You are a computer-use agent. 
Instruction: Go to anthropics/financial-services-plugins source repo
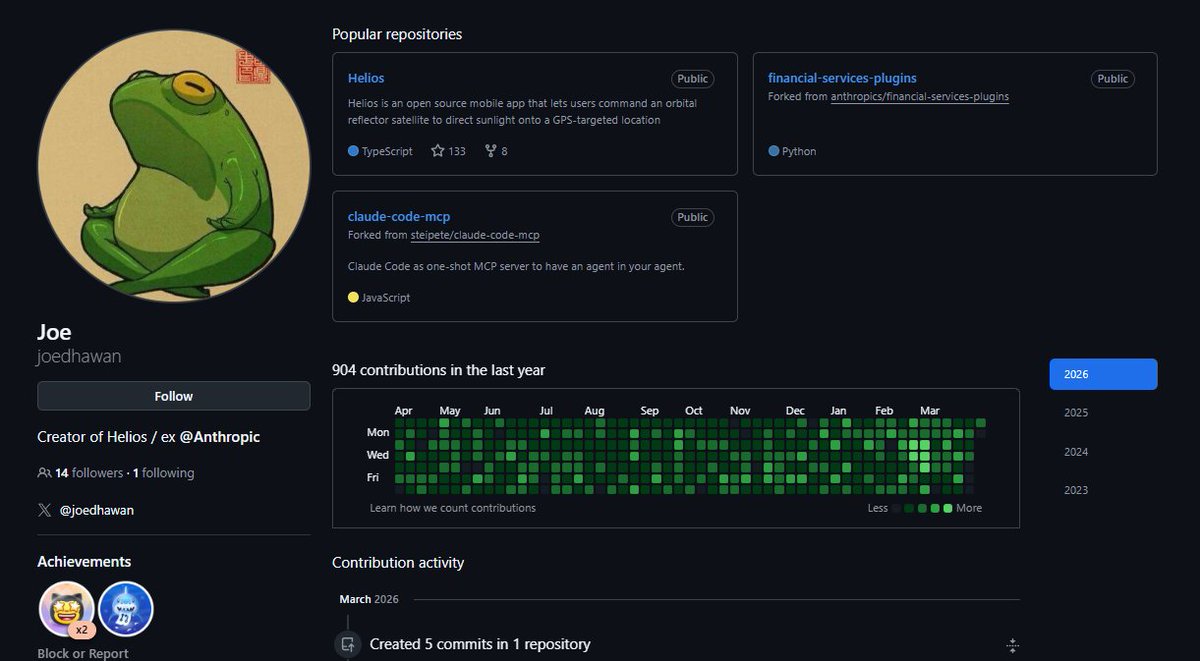pyautogui.click(x=920, y=97)
